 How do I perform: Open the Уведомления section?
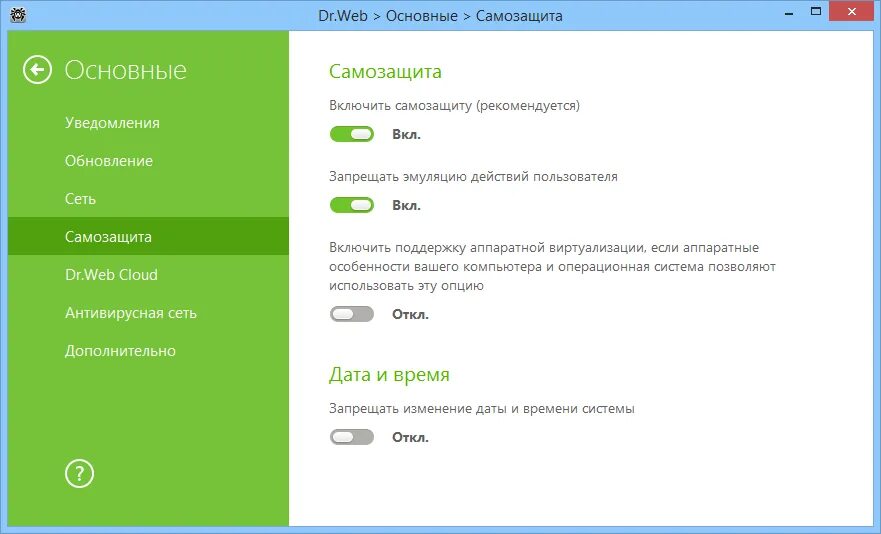click(148, 123)
